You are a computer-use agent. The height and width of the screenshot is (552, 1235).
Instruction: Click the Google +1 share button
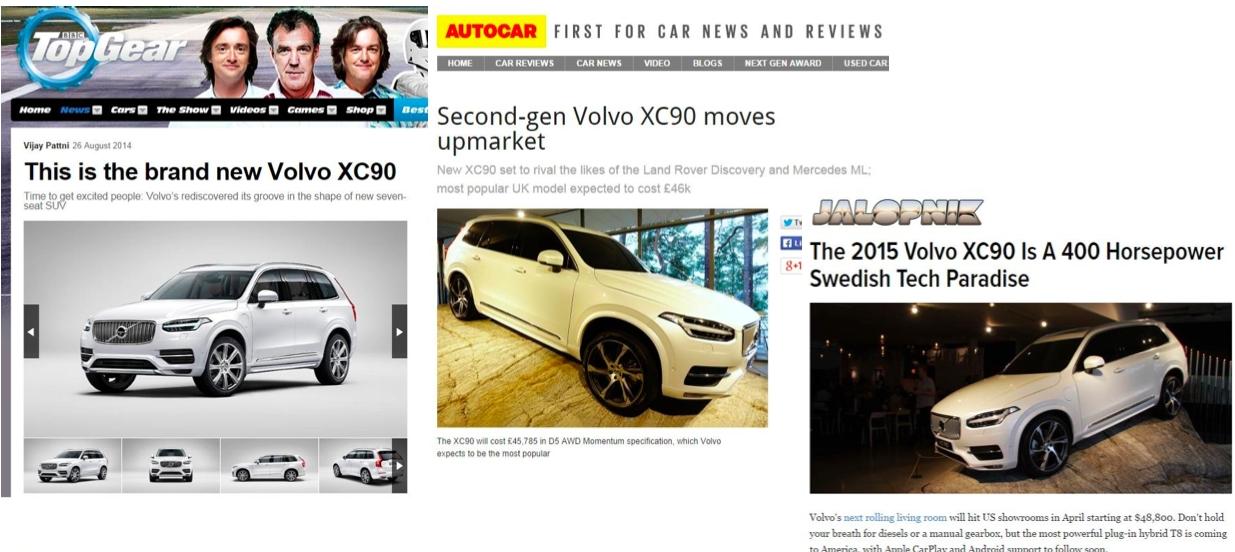791,266
